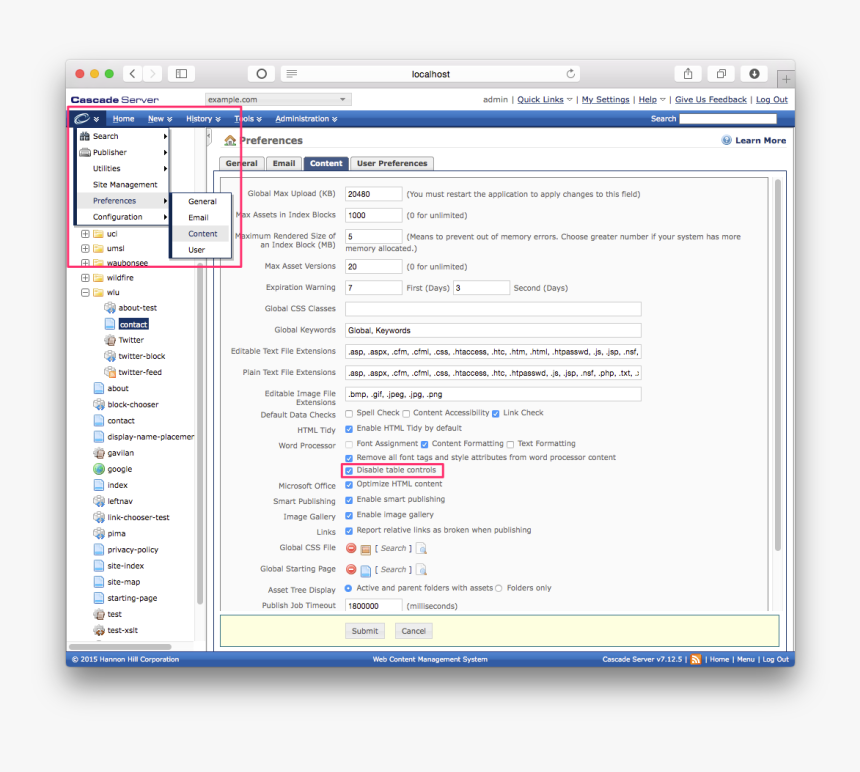Open Safari share button
The height and width of the screenshot is (772, 860).
[x=688, y=73]
